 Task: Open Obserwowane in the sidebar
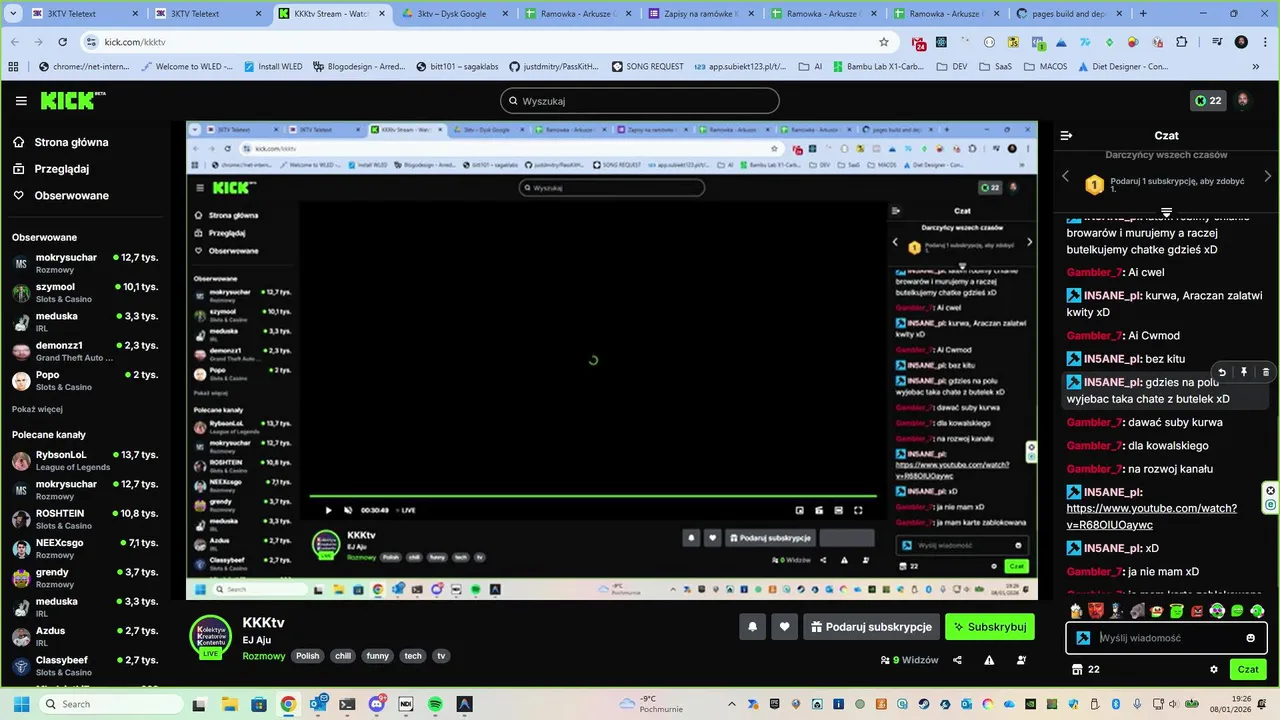tap(62, 196)
